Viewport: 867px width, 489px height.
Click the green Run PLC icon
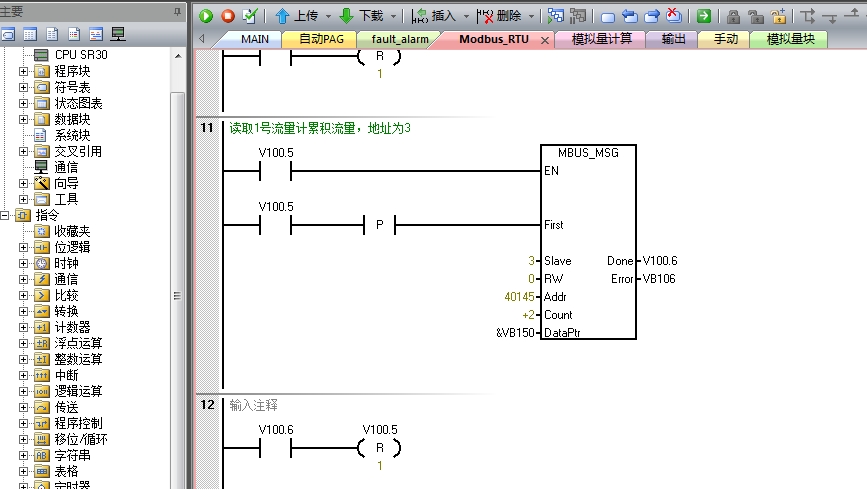coord(206,16)
